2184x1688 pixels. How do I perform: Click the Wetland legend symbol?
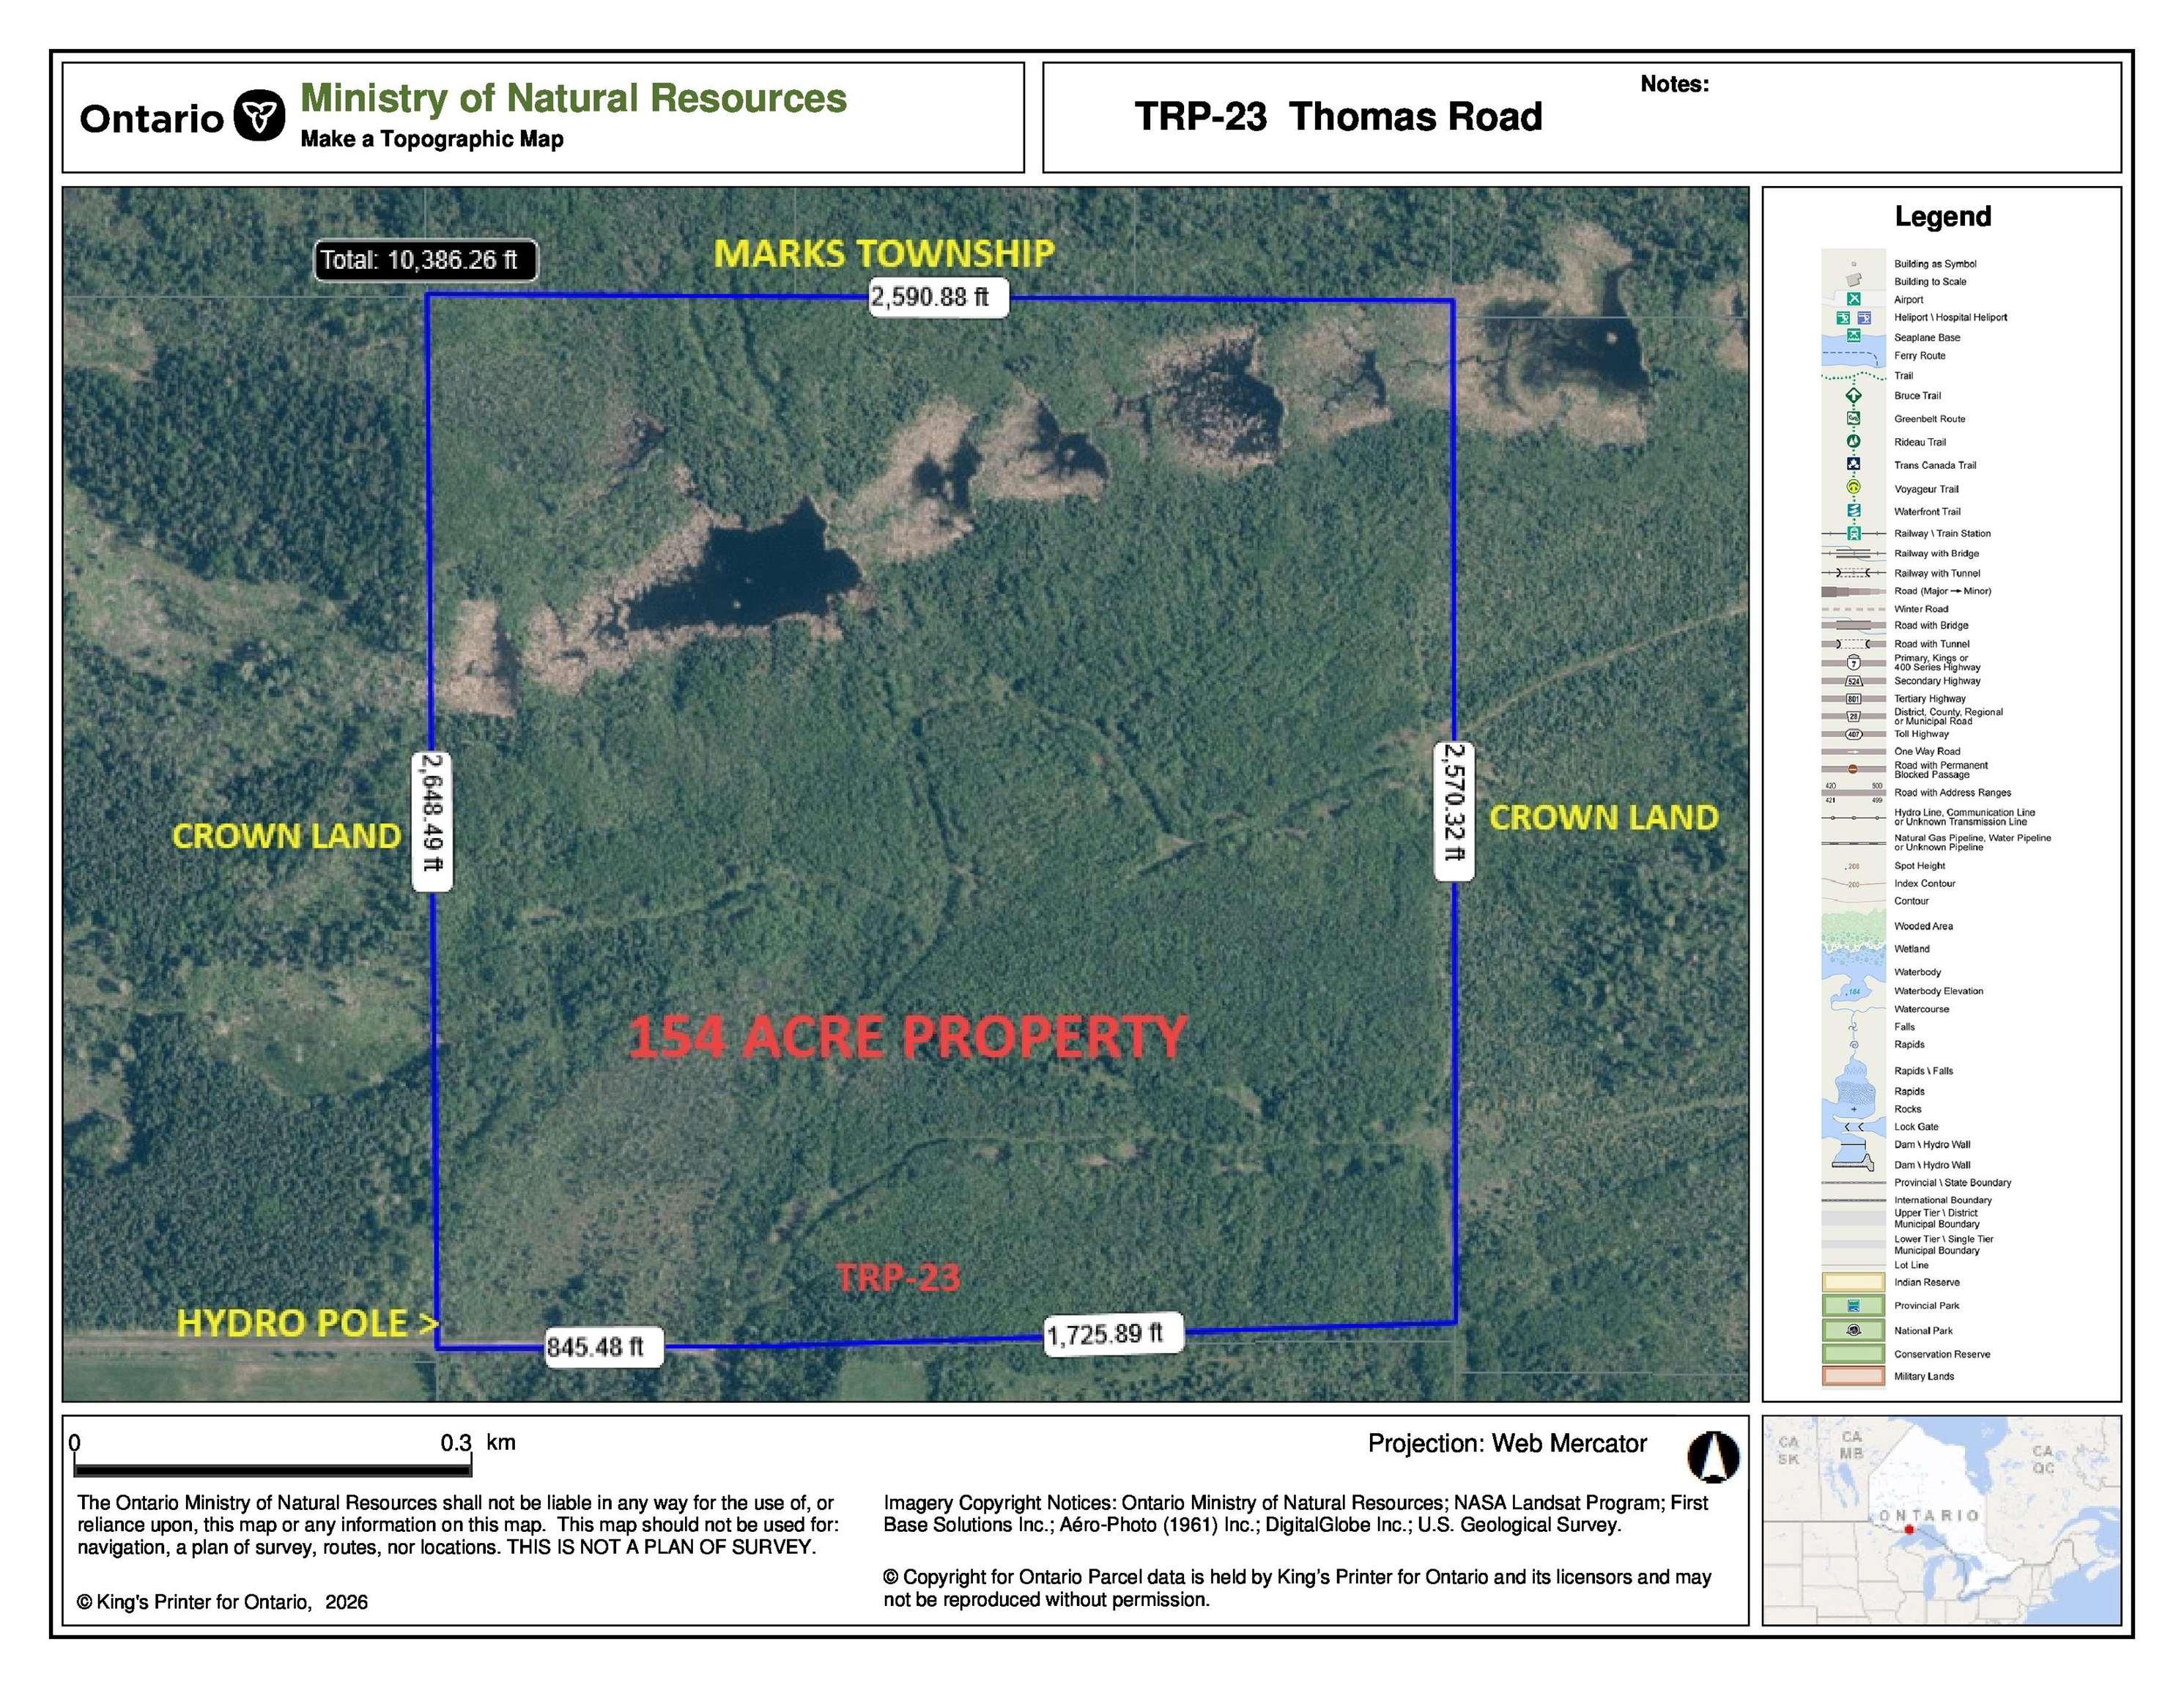tap(1854, 953)
